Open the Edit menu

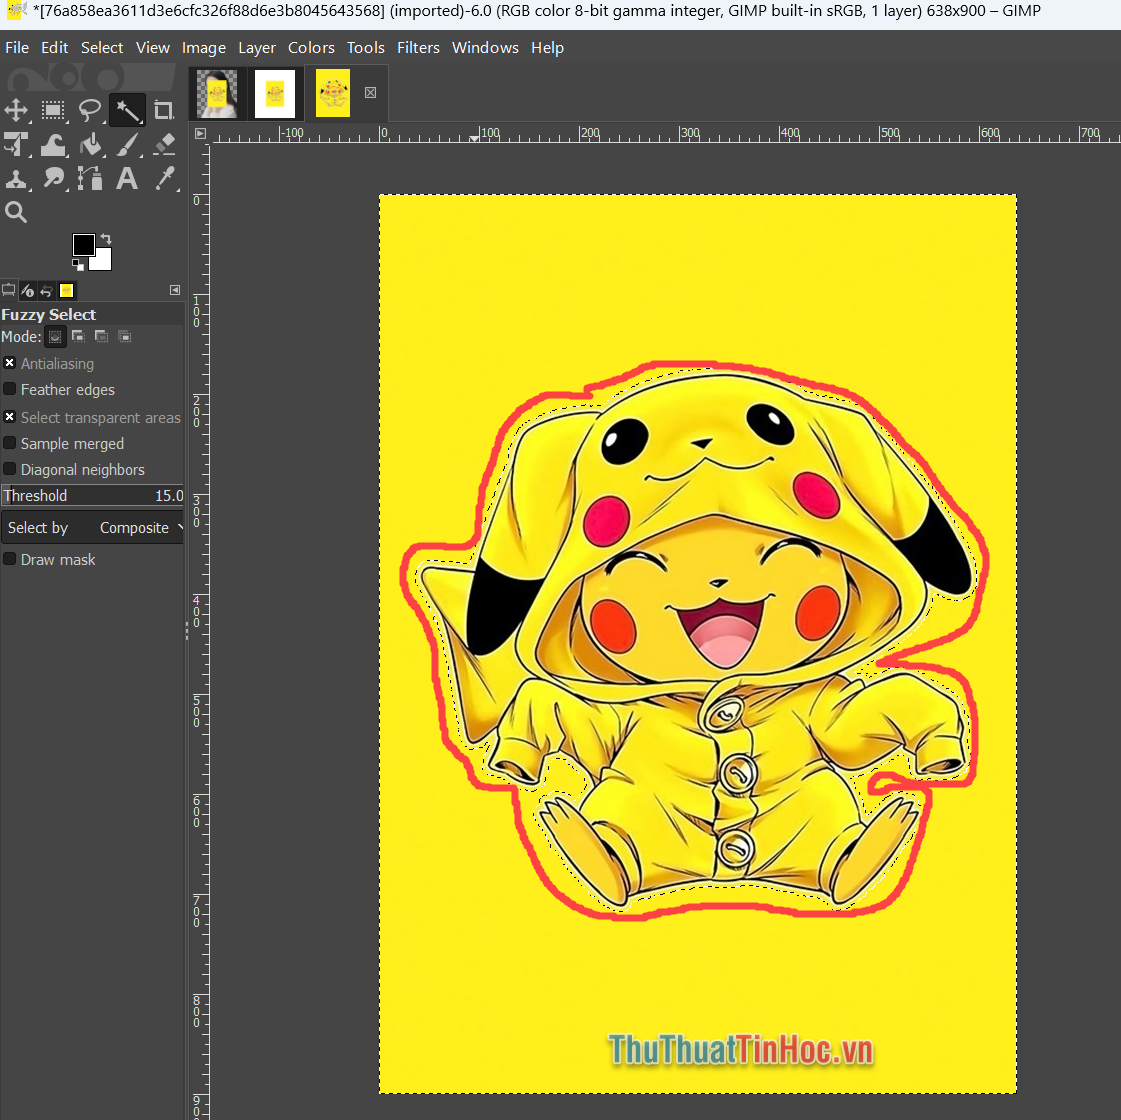coord(54,48)
